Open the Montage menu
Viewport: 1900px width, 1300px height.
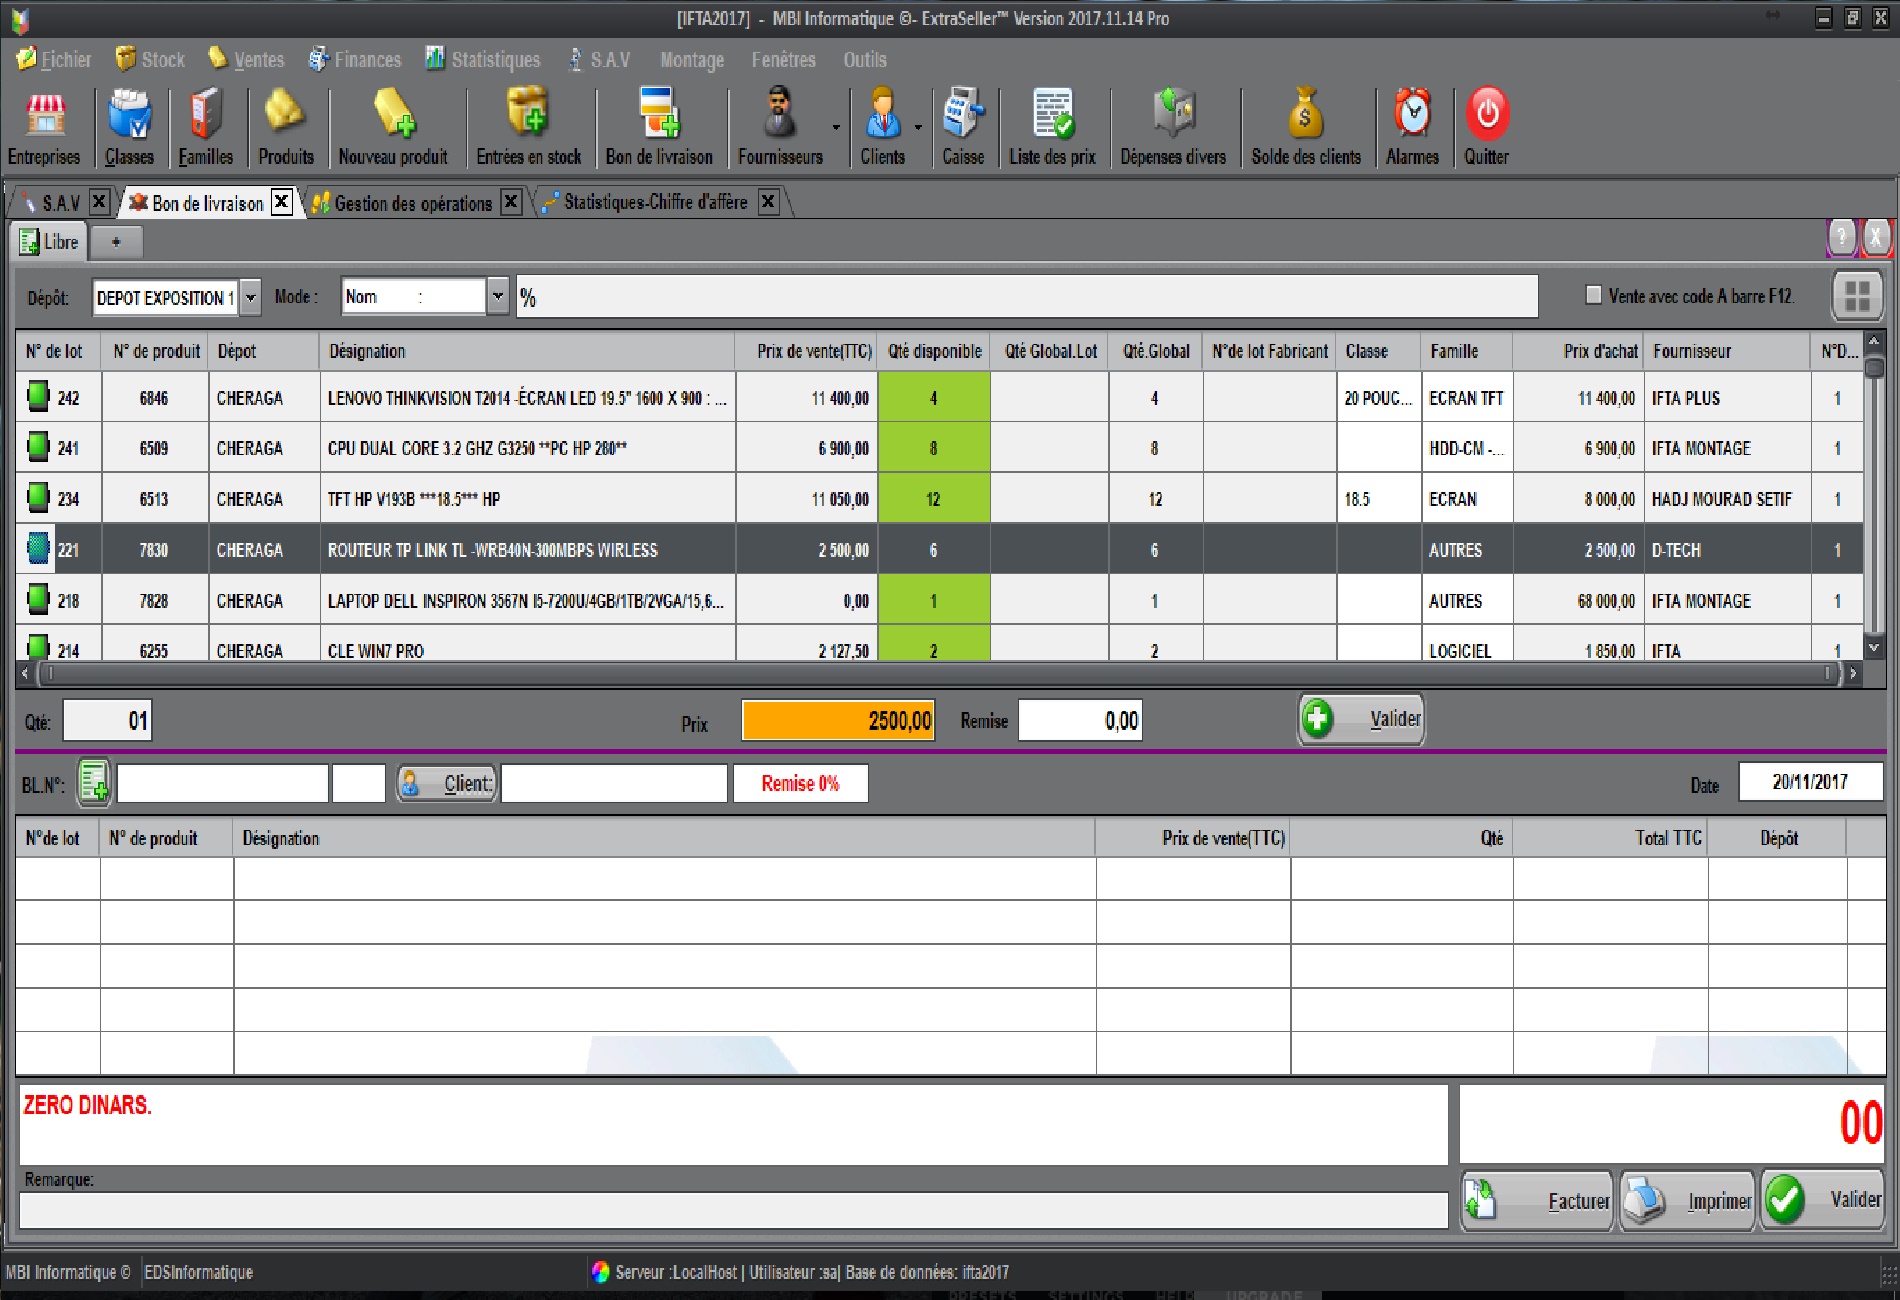click(692, 60)
